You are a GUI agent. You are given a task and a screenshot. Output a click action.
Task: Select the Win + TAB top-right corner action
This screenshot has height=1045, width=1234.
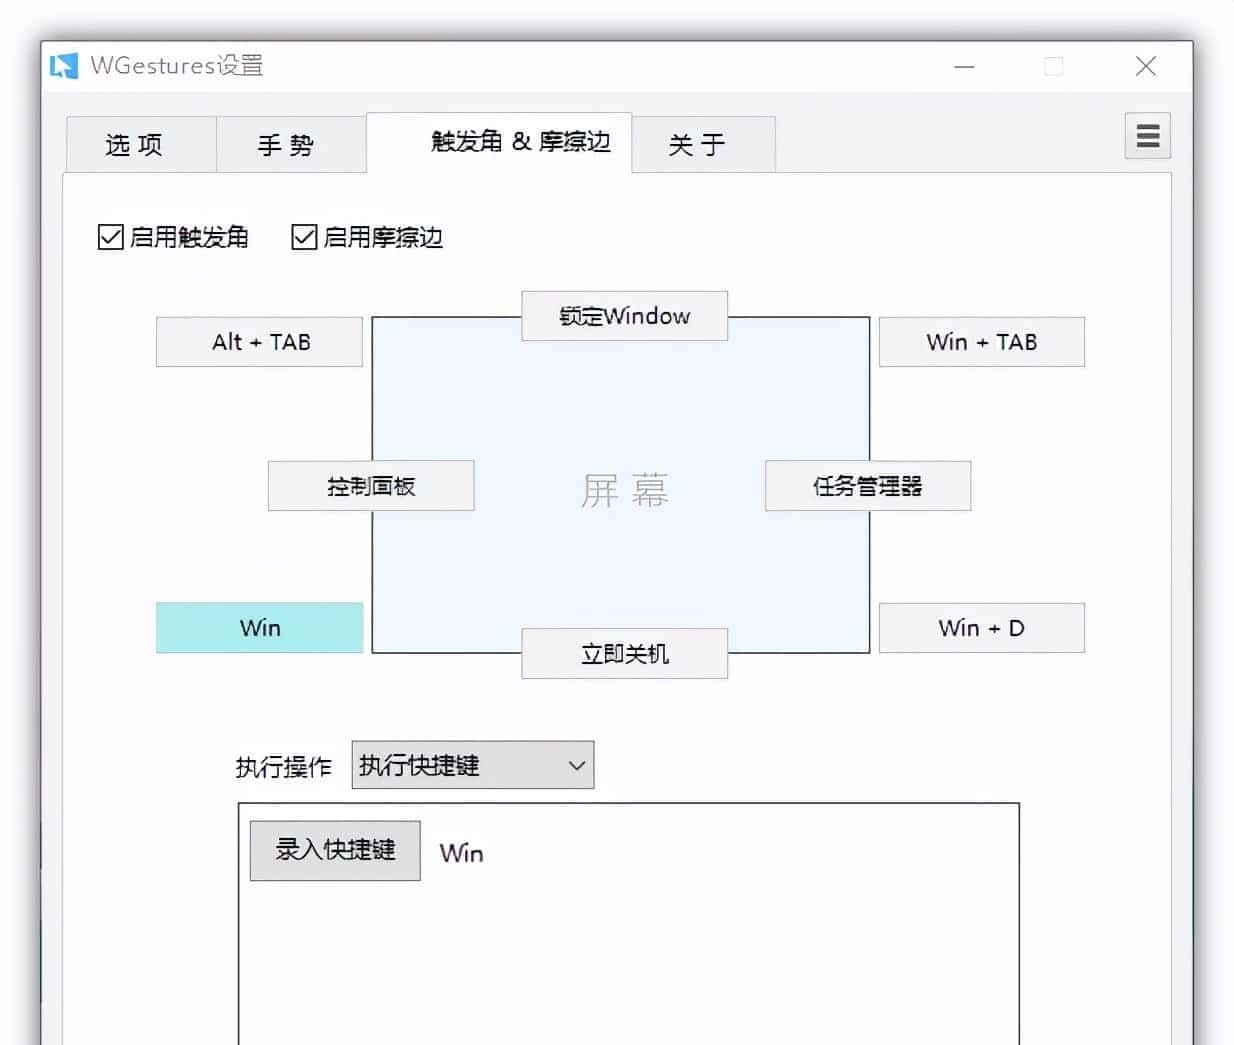pyautogui.click(x=981, y=341)
